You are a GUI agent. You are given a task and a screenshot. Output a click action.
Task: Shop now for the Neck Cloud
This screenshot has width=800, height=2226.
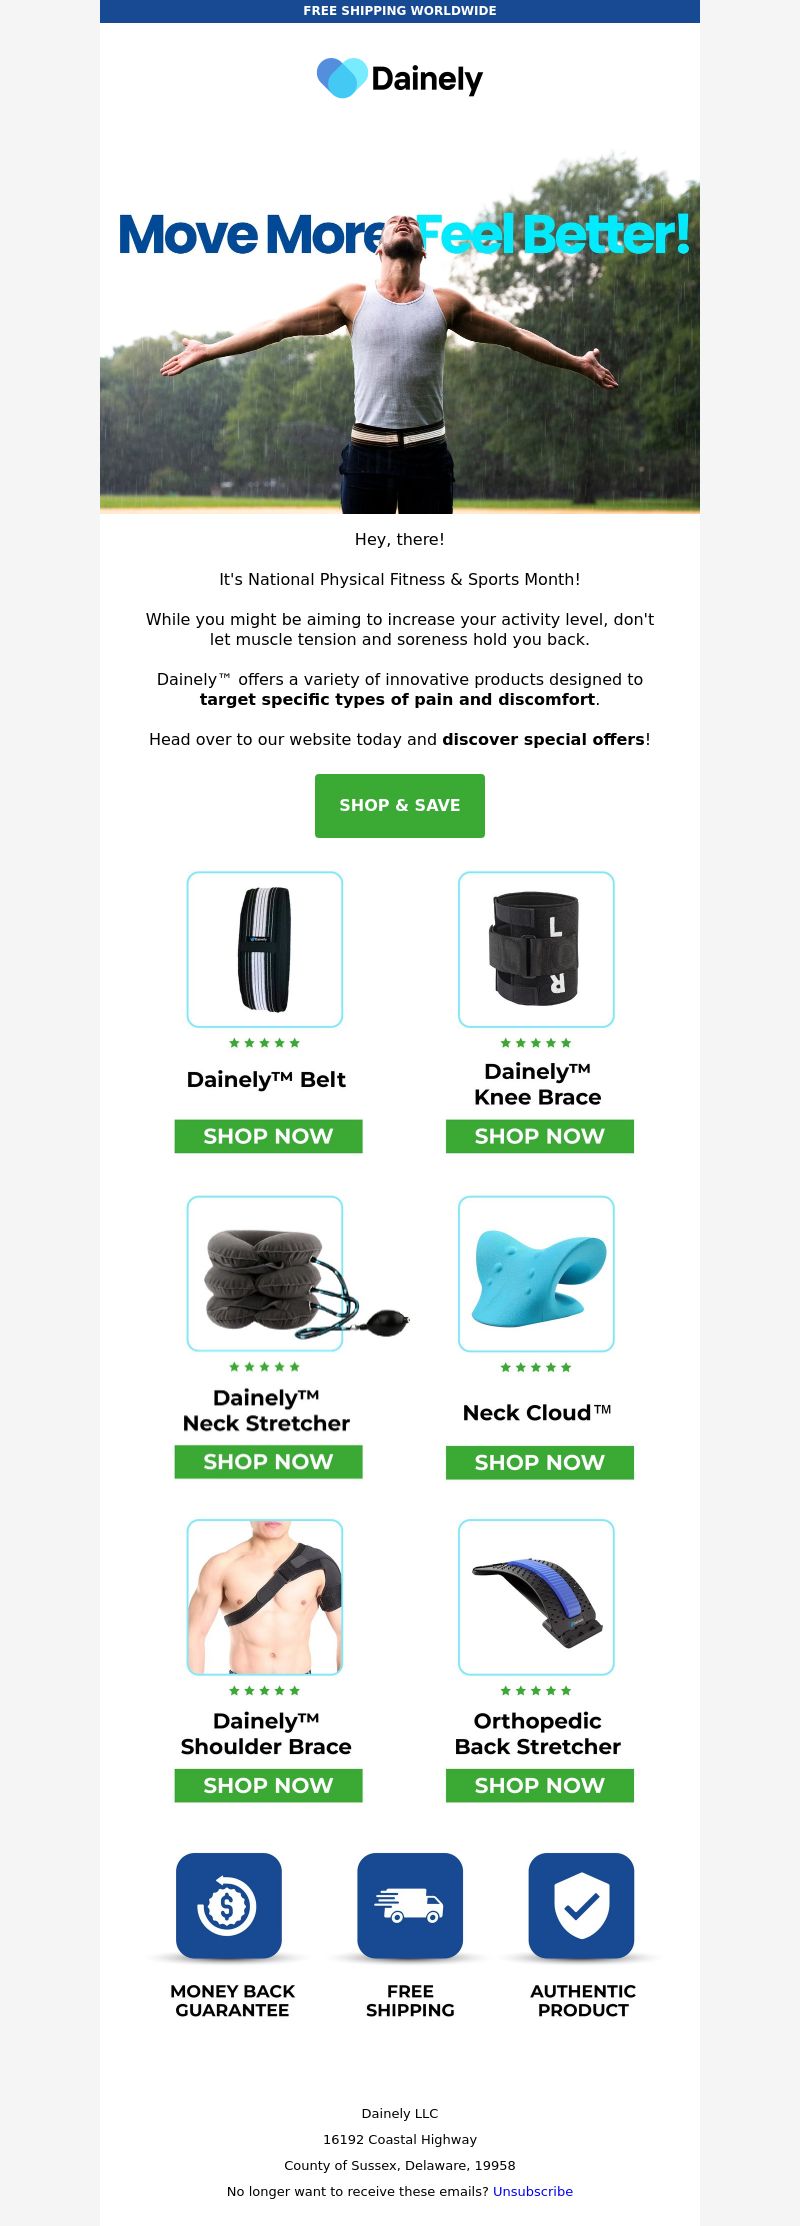click(540, 1462)
